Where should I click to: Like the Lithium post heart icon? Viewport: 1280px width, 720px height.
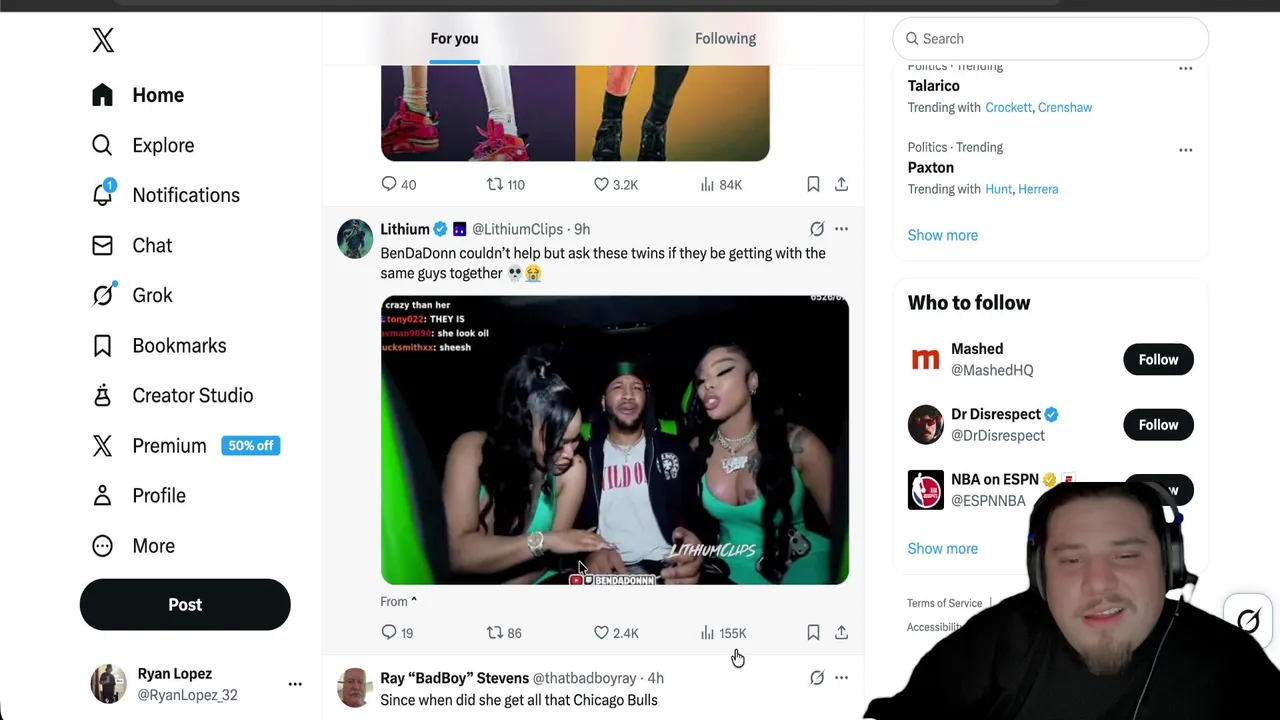click(x=601, y=633)
